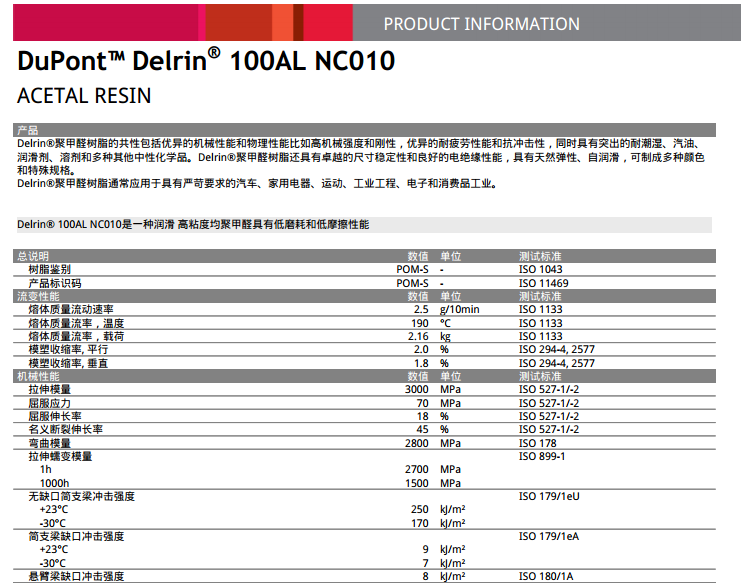Click the ISO 179/1eU test standard
741x583 pixels.
[x=549, y=497]
